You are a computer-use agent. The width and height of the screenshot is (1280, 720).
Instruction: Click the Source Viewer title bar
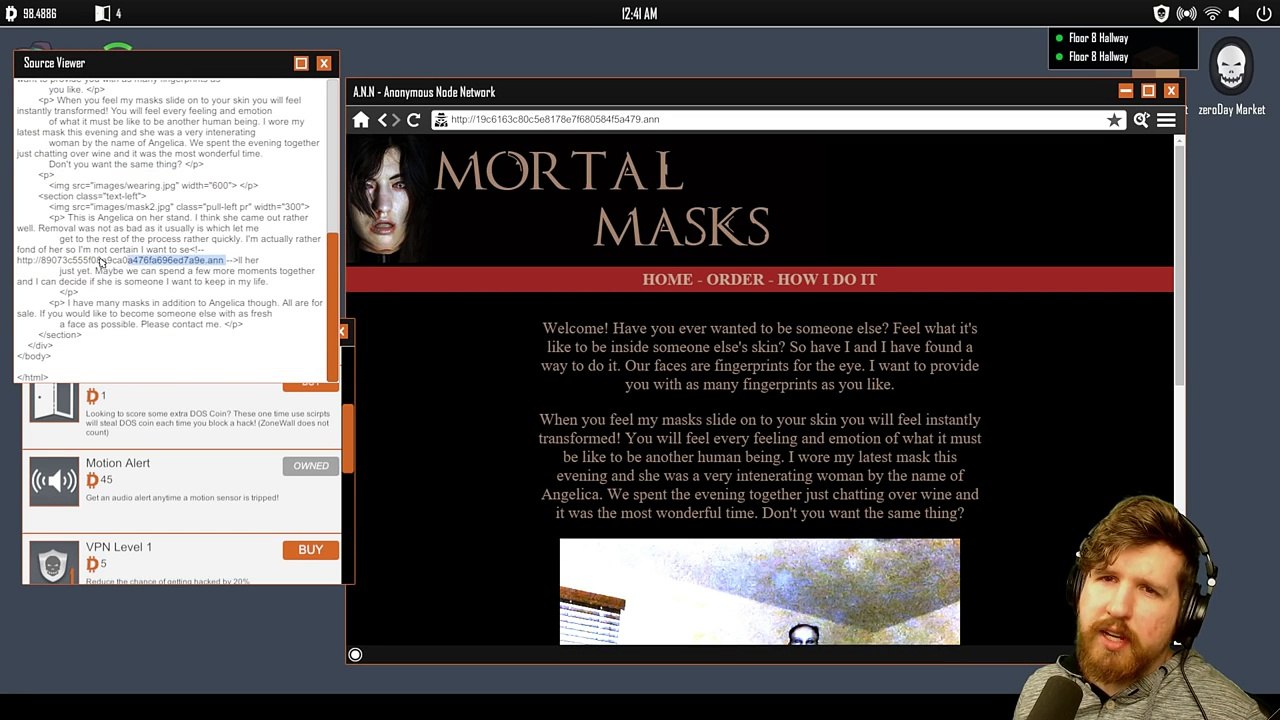(177, 63)
